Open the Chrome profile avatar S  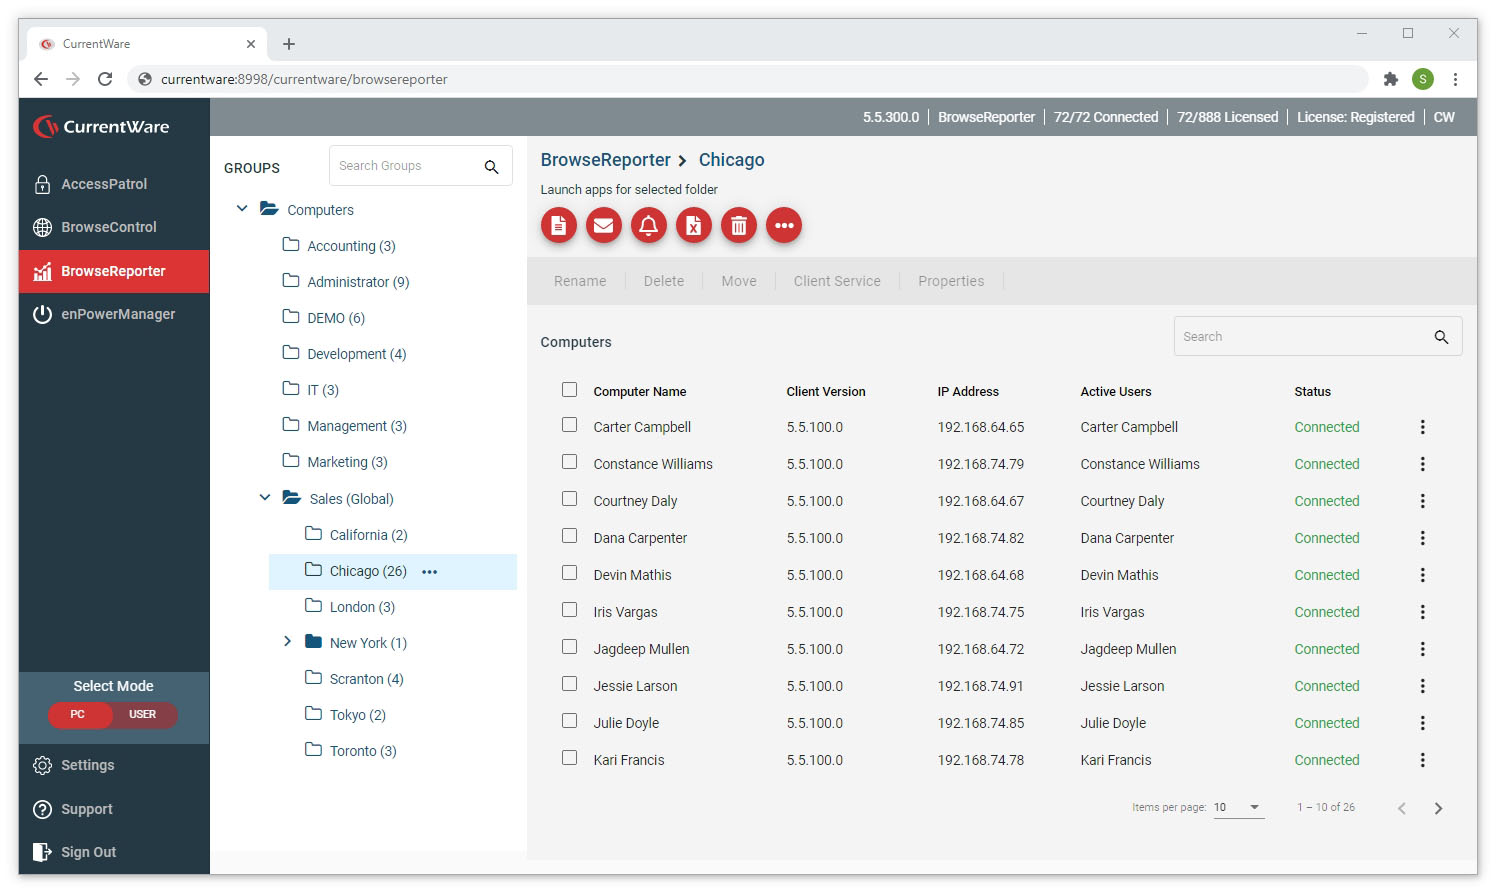(1423, 79)
